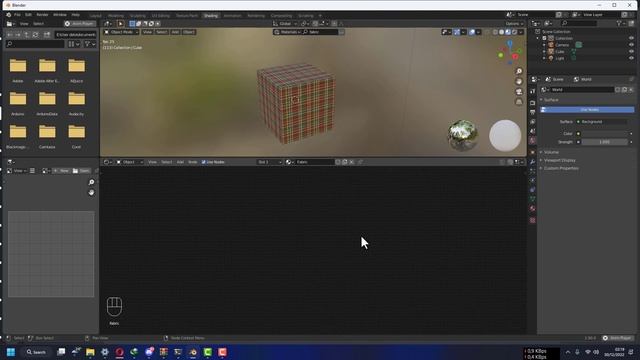Click the Use Nodes button in World properties

point(587,110)
